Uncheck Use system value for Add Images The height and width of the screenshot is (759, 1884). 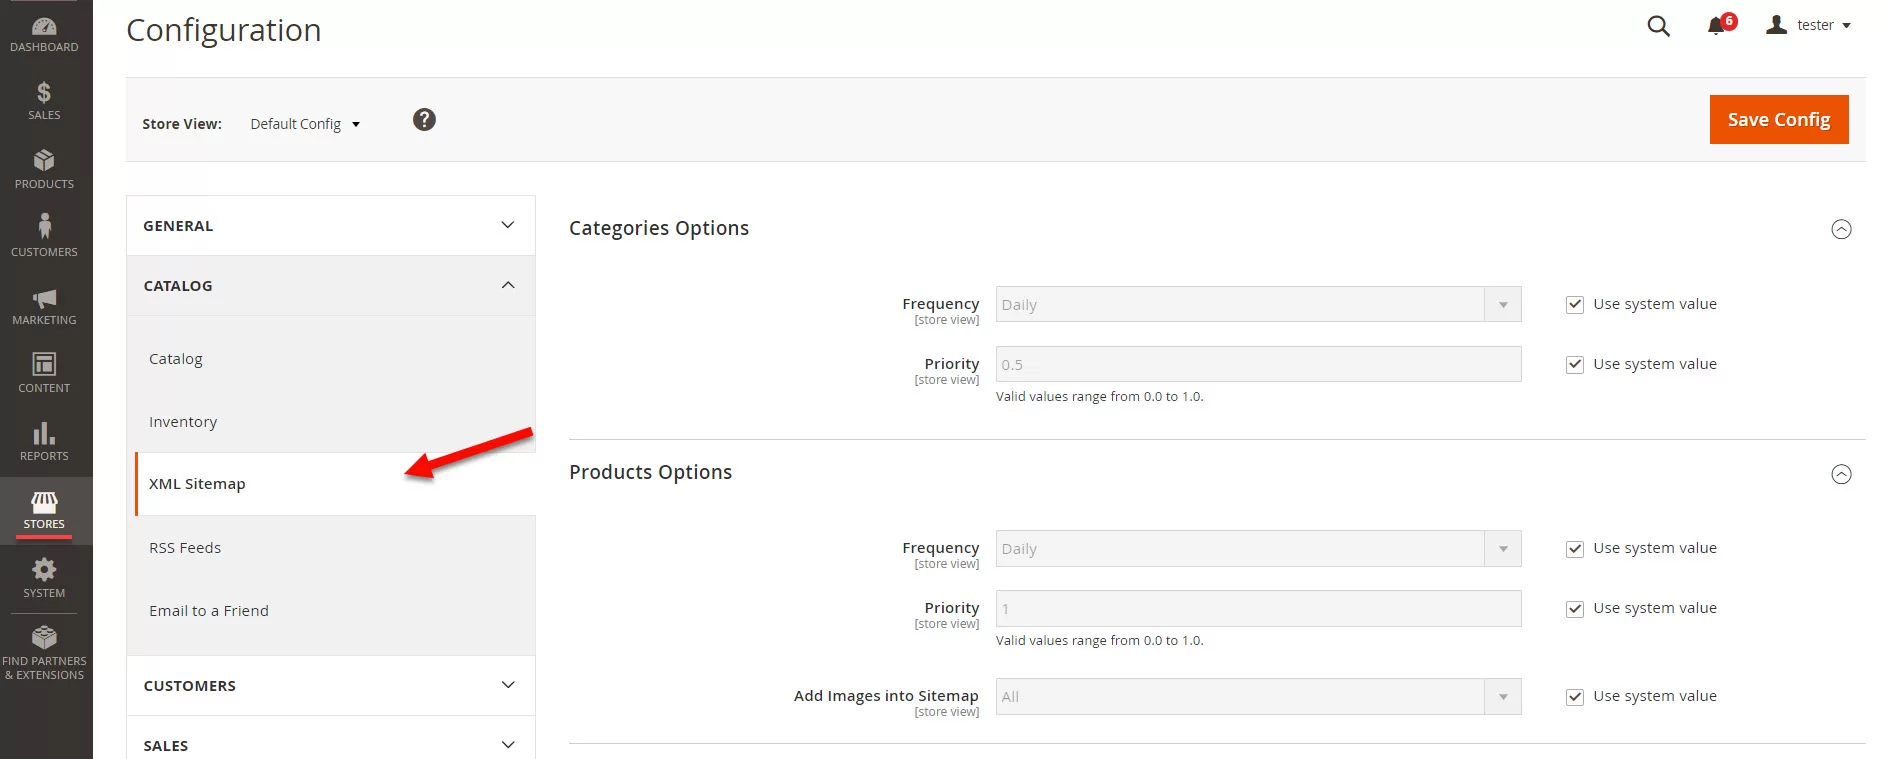point(1575,697)
